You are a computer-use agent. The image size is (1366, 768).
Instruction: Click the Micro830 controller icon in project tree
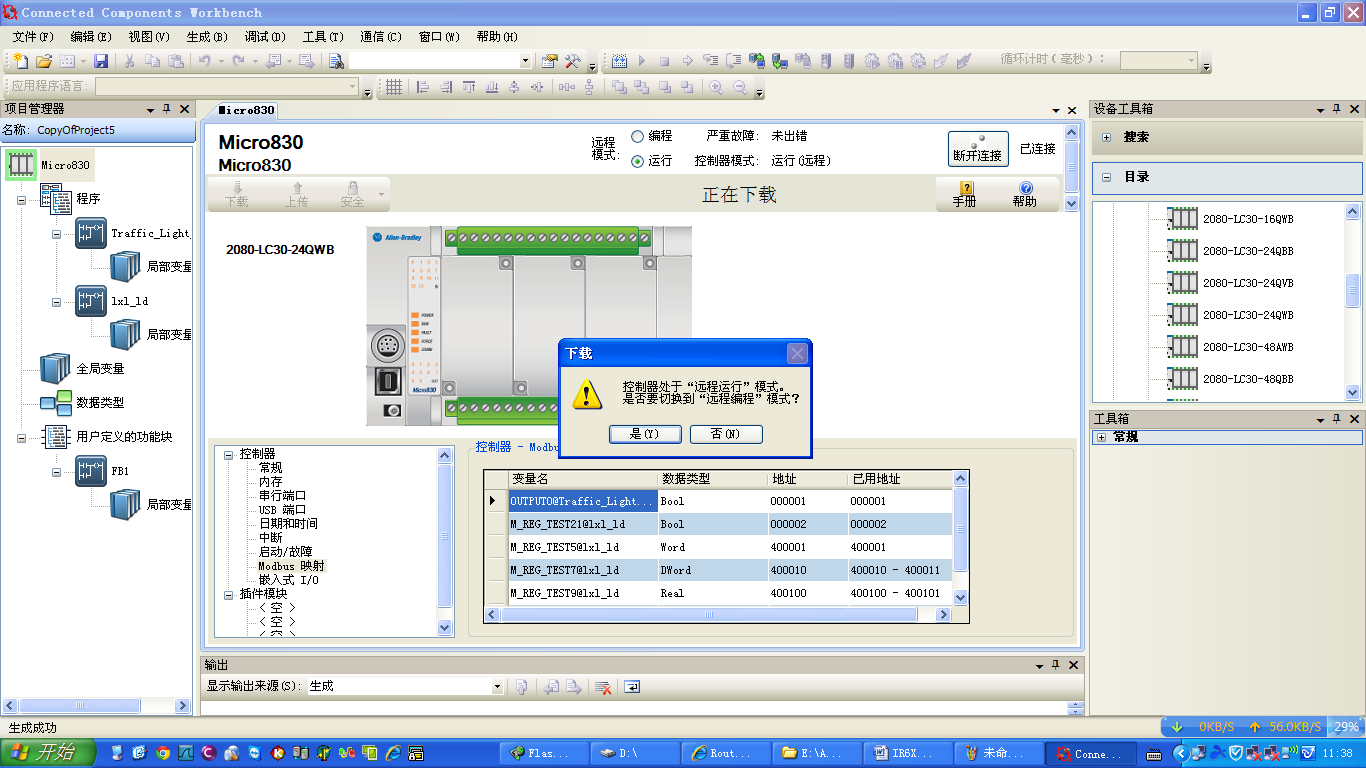point(22,165)
